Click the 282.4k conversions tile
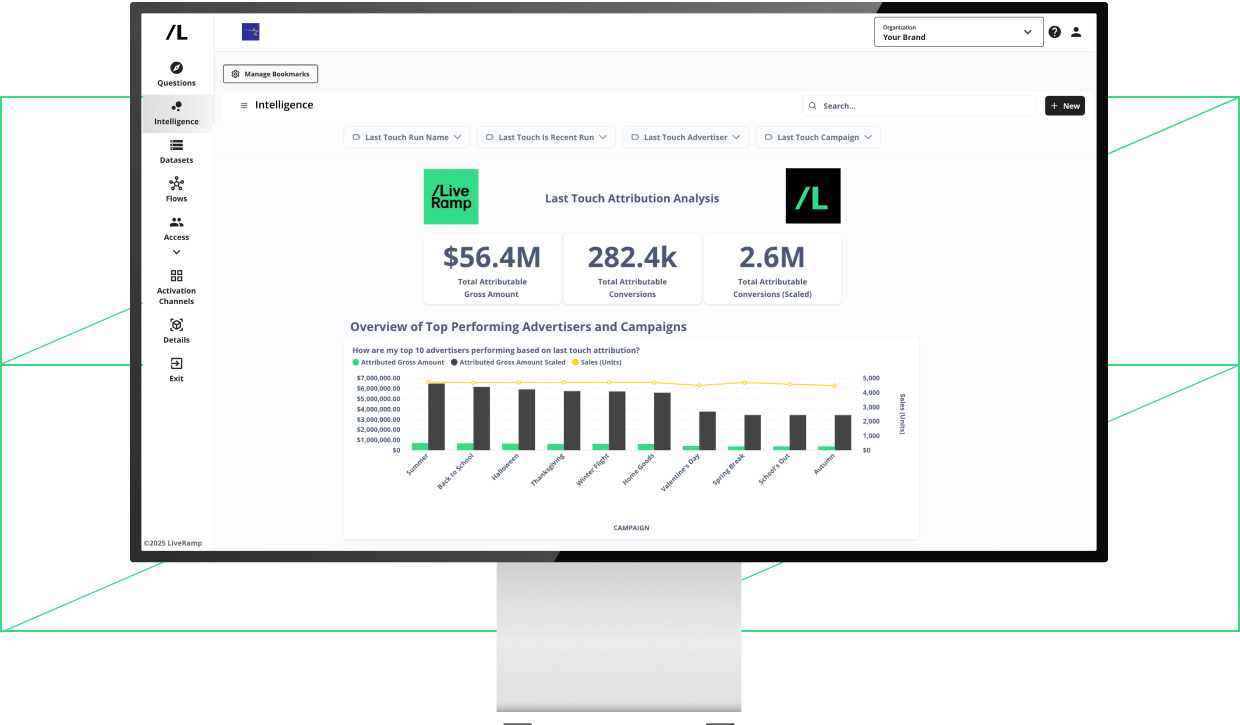 [632, 269]
